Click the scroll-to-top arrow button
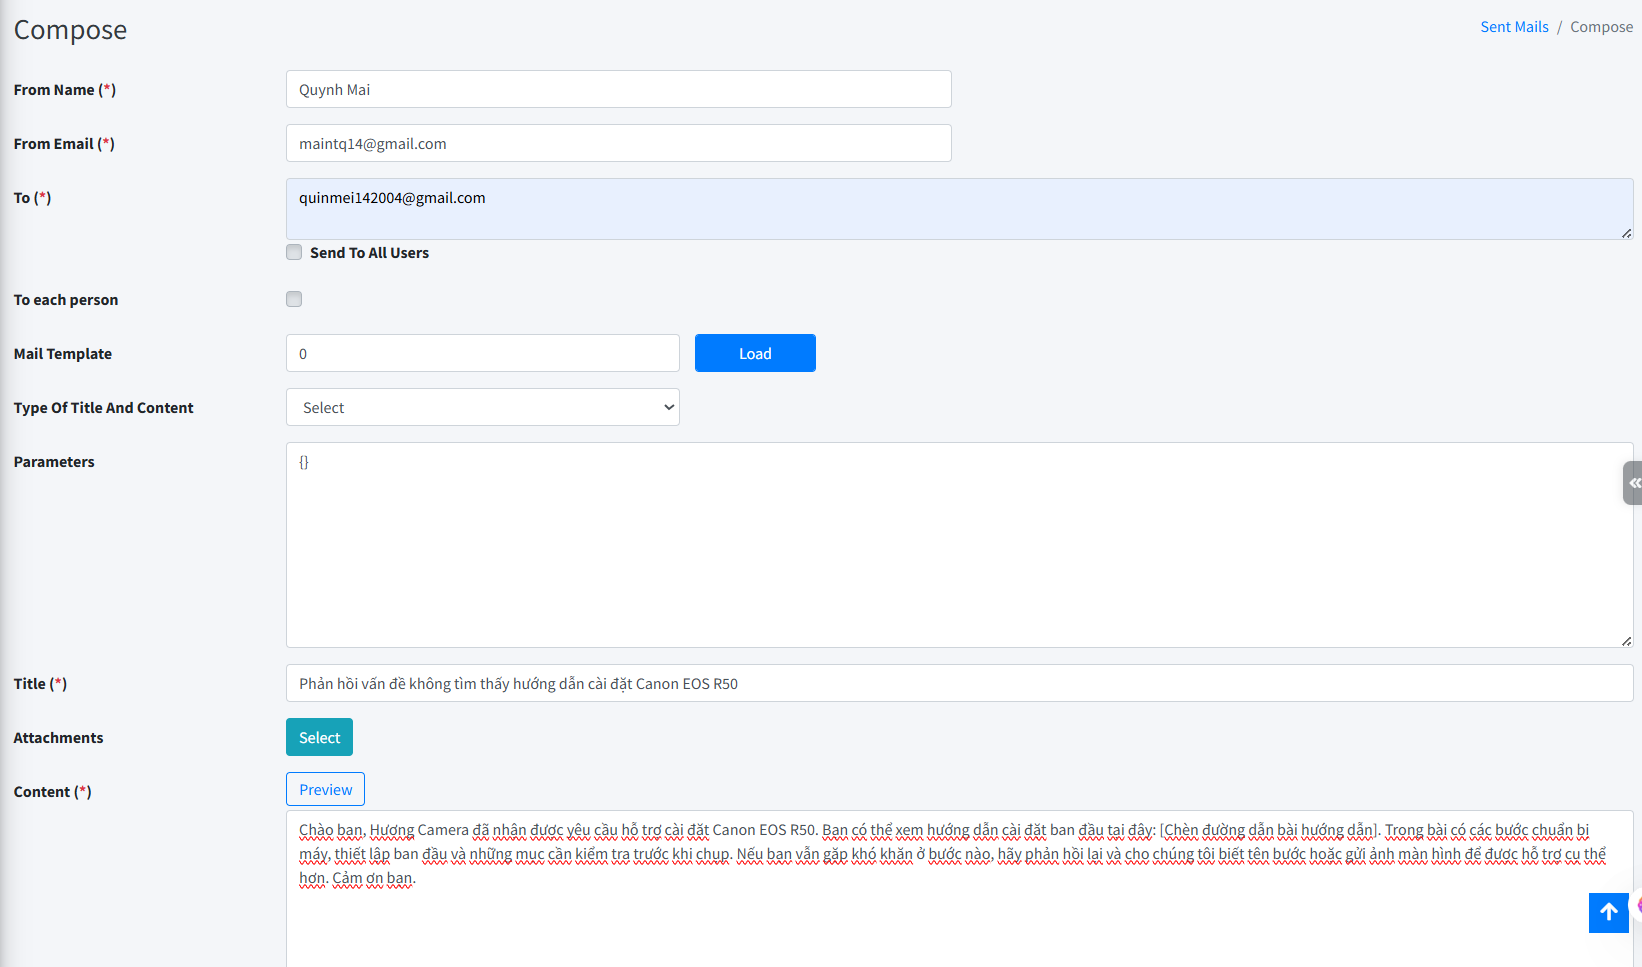 pyautogui.click(x=1608, y=912)
